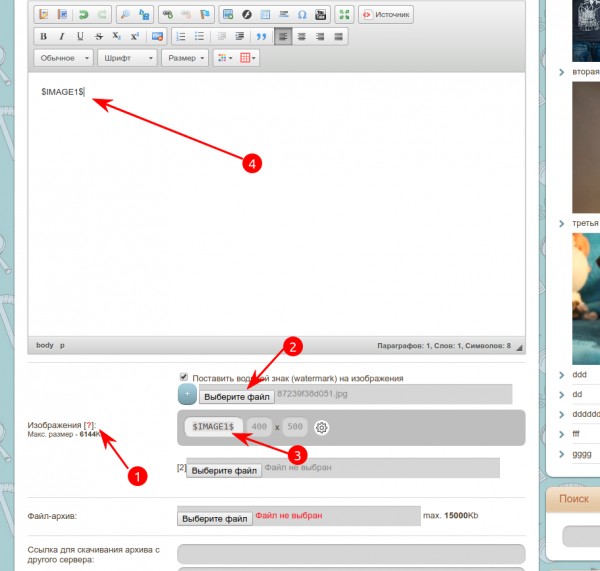This screenshot has height=571, width=600.
Task: Insert an anchor with flag icon
Action: 205,15
